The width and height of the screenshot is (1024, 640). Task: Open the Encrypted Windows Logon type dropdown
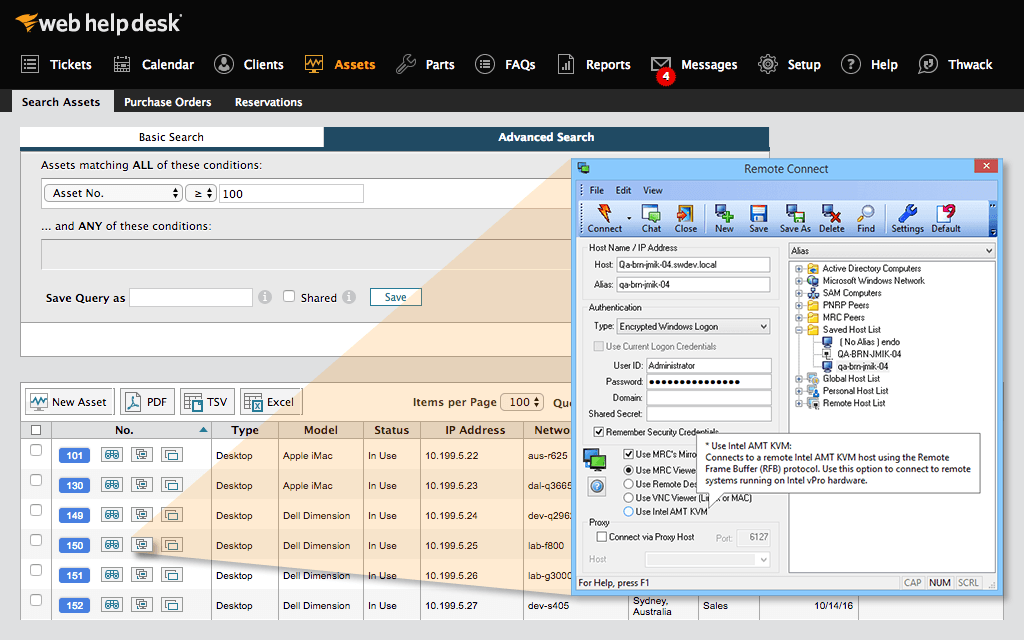pyautogui.click(x=693, y=326)
